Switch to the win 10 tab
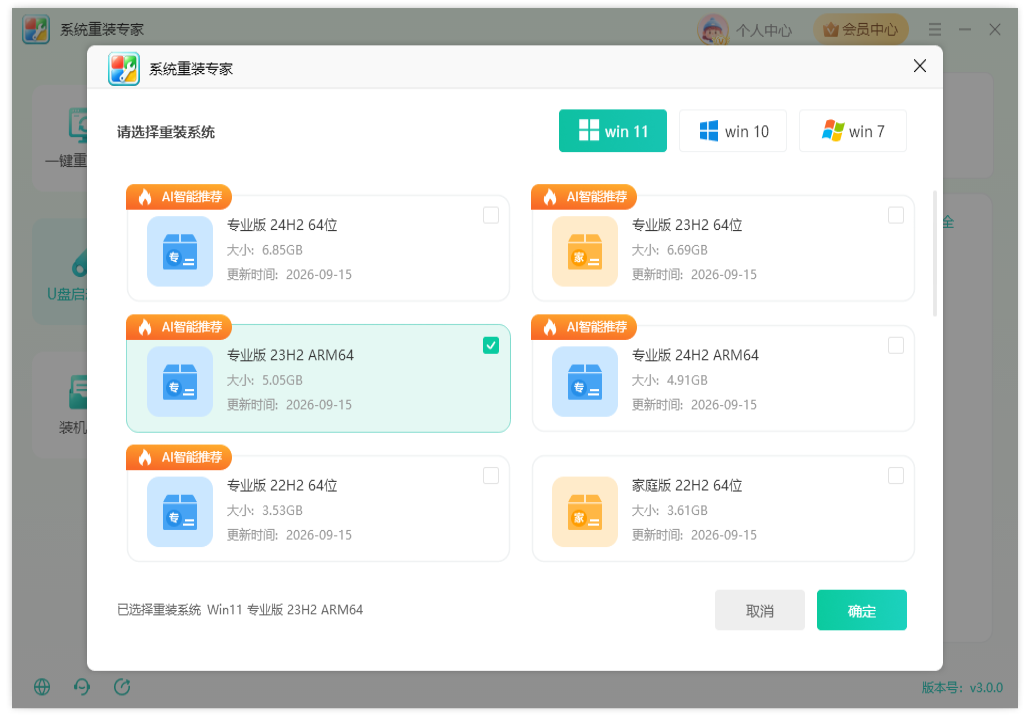The height and width of the screenshot is (717, 1030). point(732,131)
